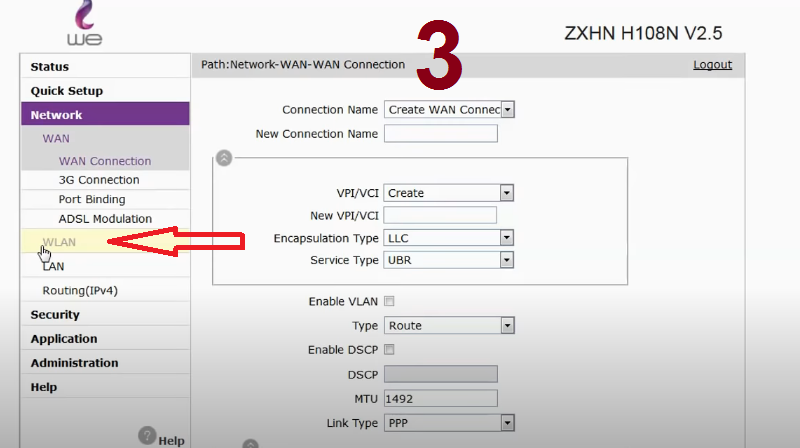Image resolution: width=800 pixels, height=448 pixels.
Task: Open the Connection Name dropdown
Action: 449,110
